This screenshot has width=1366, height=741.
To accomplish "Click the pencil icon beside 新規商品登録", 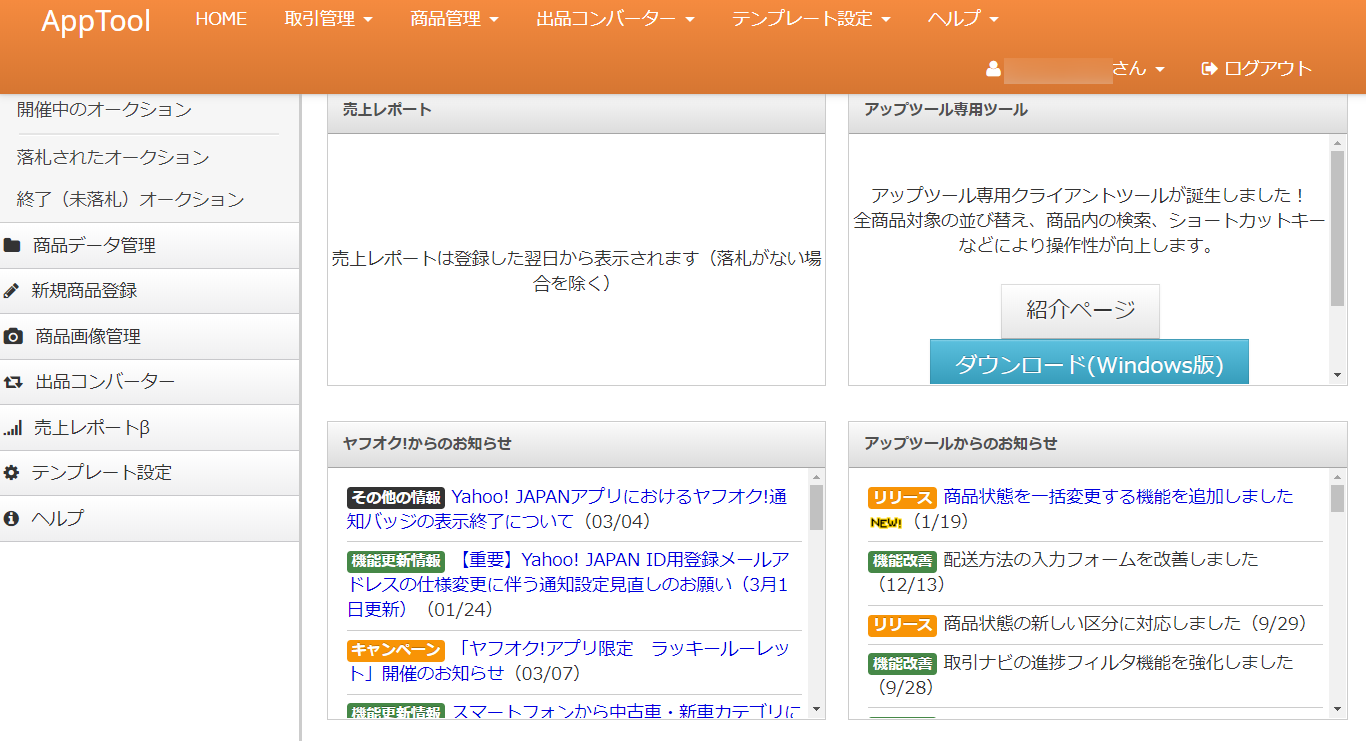I will point(12,291).
